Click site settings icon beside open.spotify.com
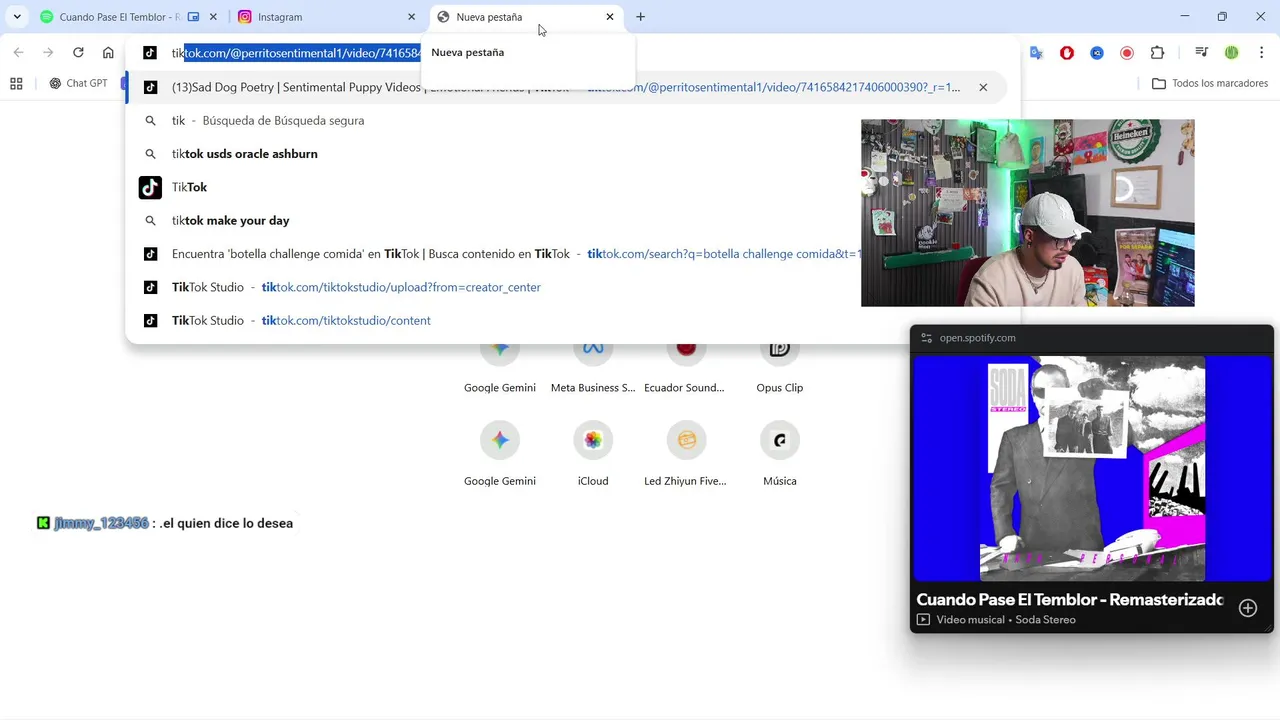1280x720 pixels. coord(926,338)
